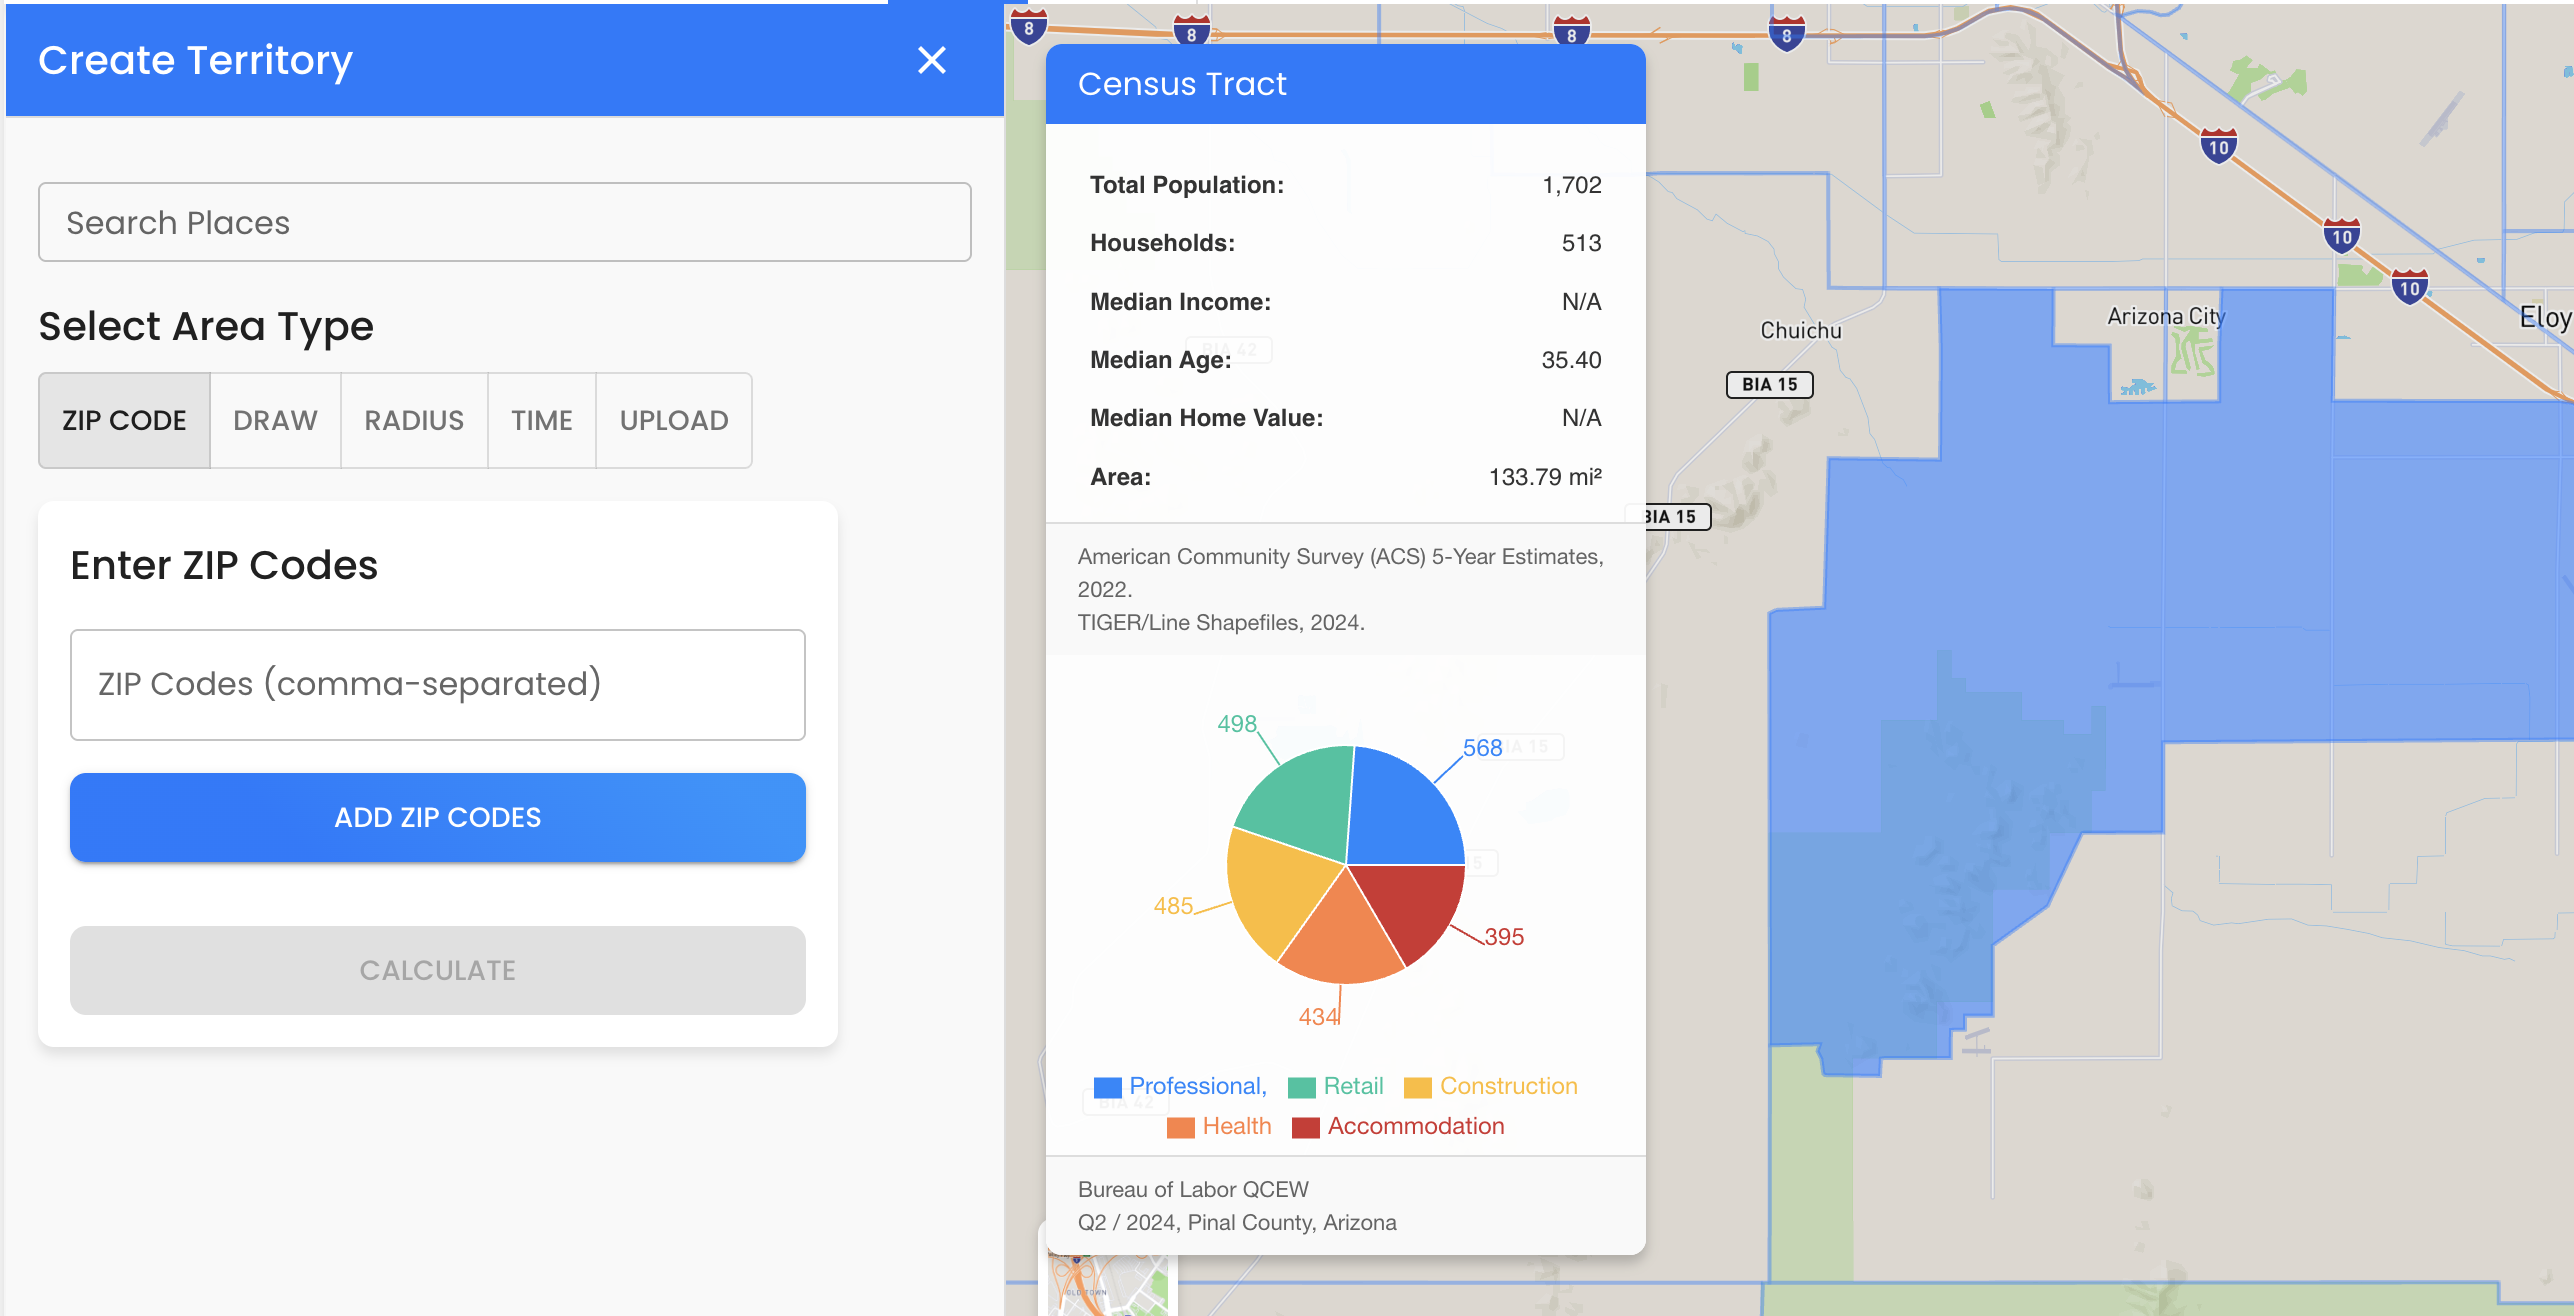This screenshot has height=1316, width=2574.
Task: Click the CALCULATE button
Action: [x=437, y=970]
